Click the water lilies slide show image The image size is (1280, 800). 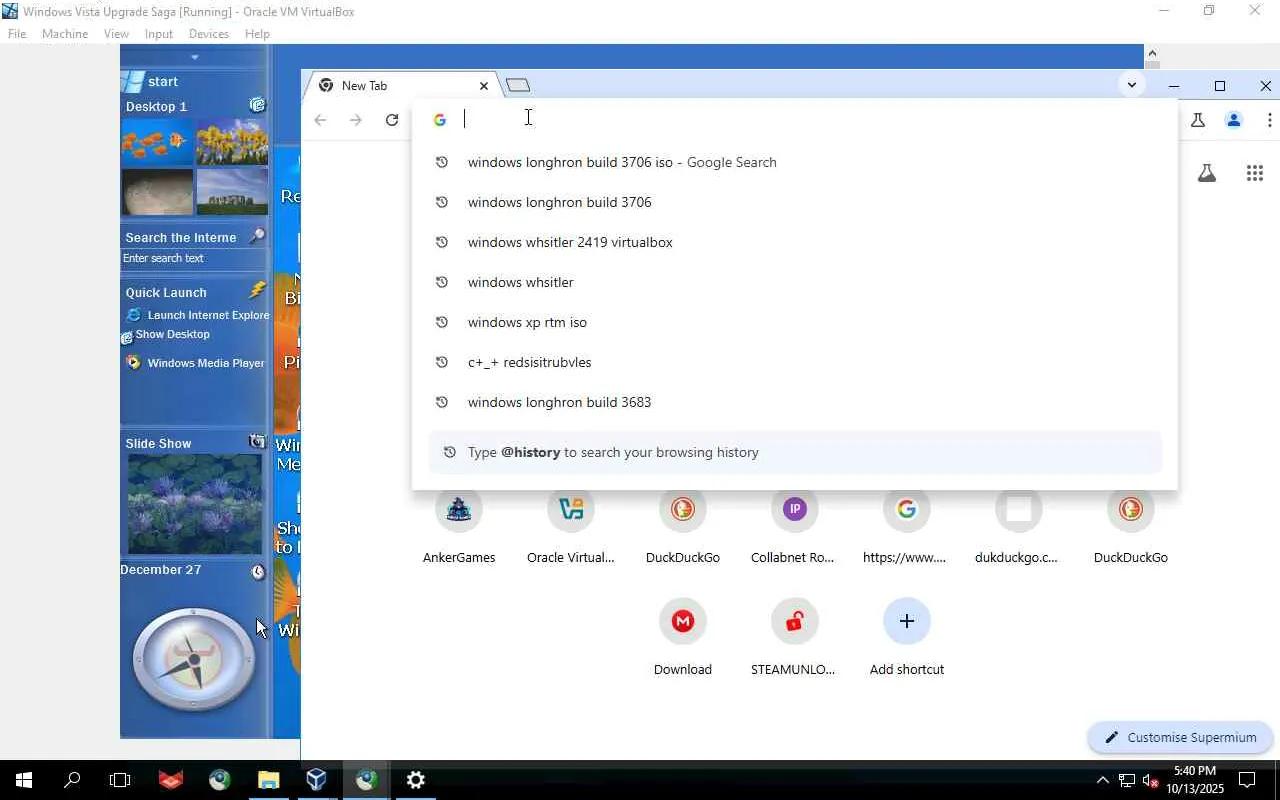(195, 504)
